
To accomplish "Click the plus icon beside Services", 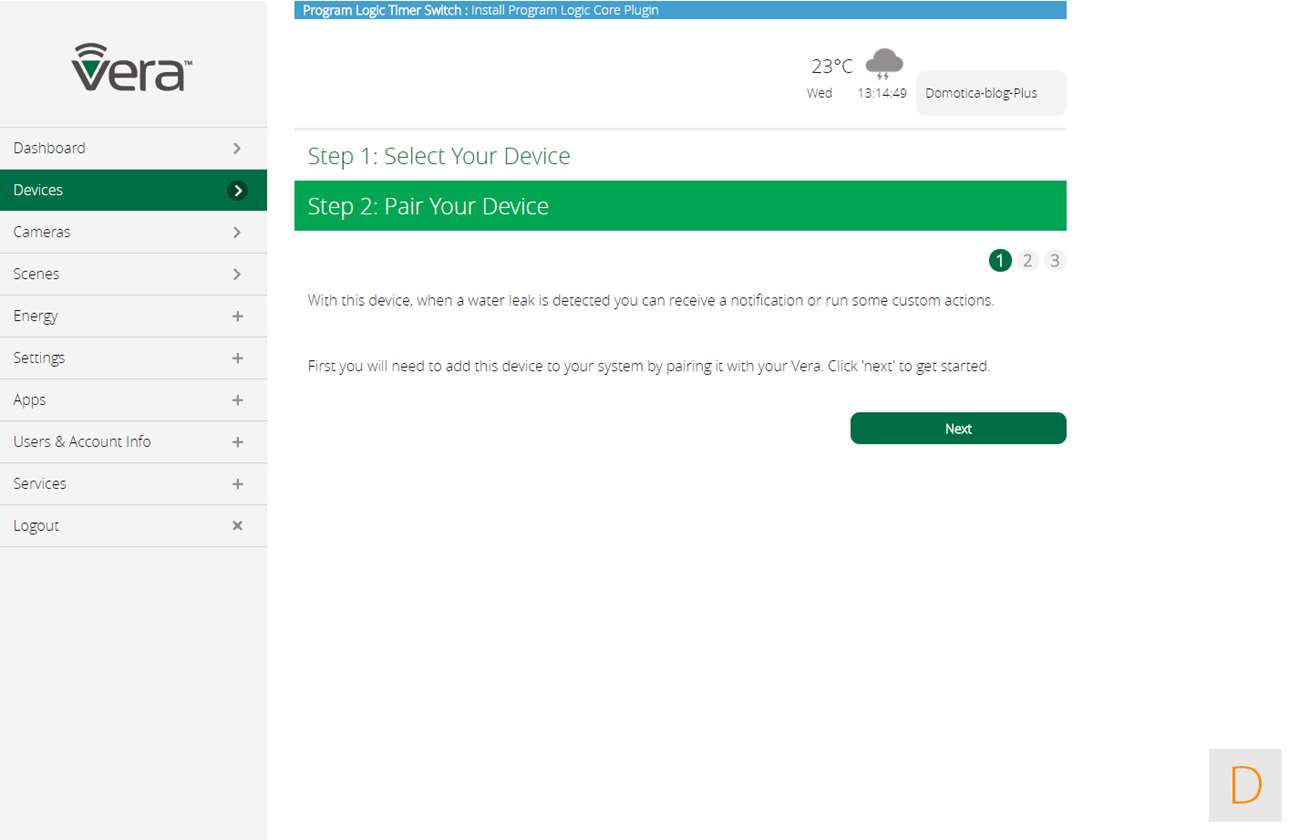I will 237,484.
